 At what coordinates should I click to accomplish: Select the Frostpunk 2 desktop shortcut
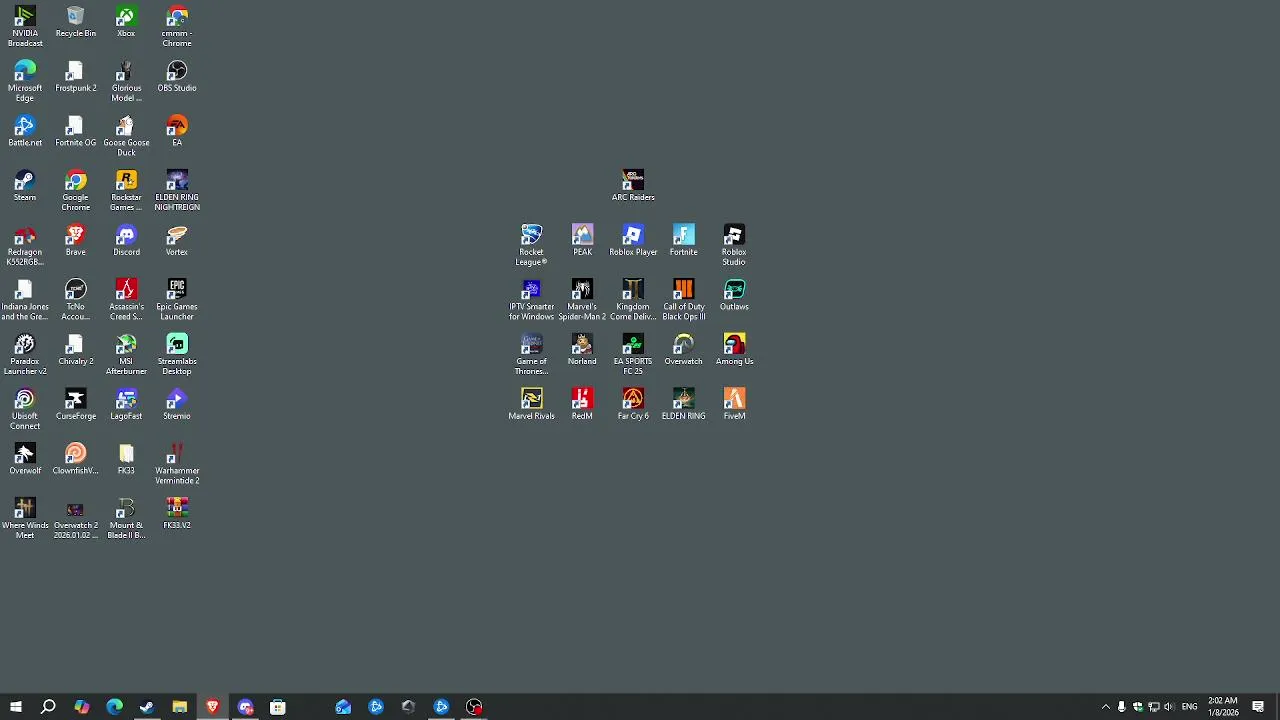(76, 77)
